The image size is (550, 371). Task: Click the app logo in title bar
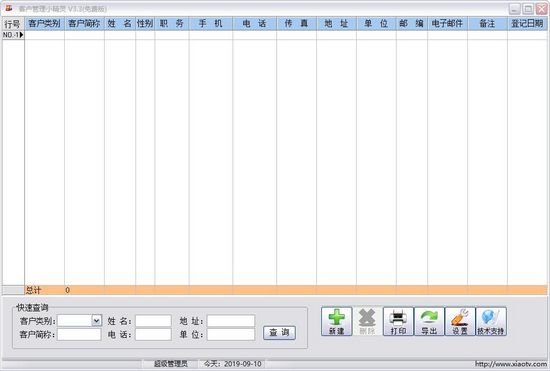tap(9, 8)
